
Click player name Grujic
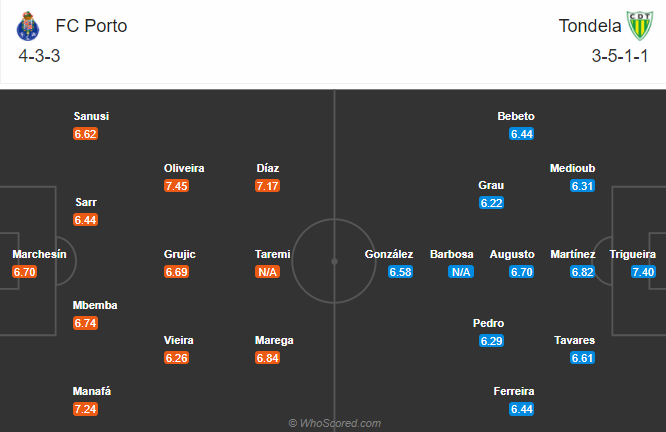coord(180,254)
